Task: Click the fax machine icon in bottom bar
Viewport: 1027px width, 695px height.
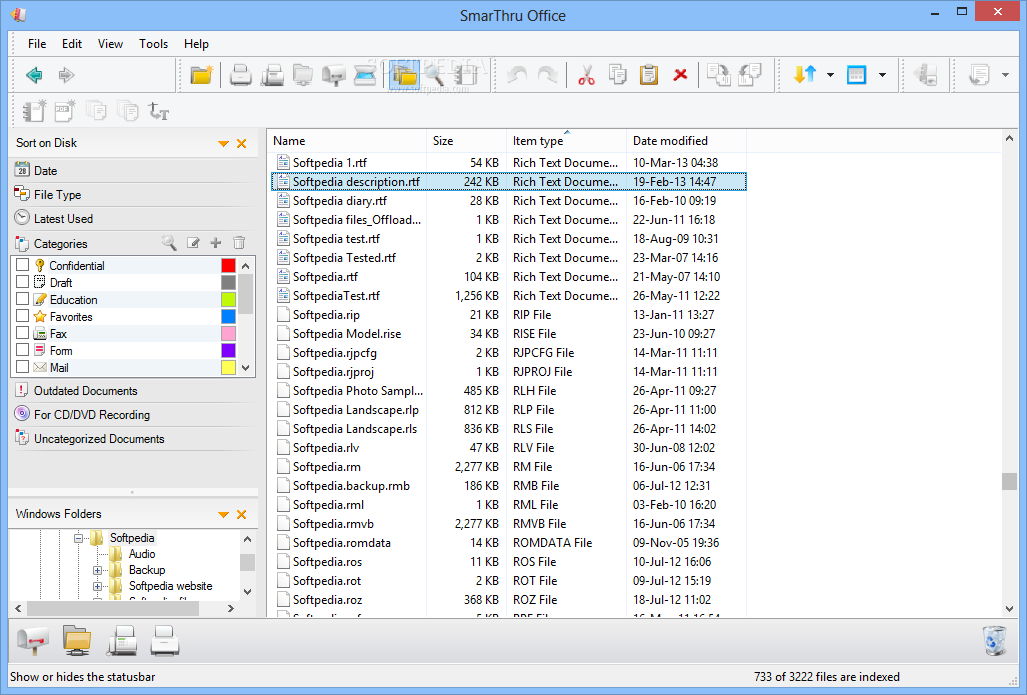Action: pos(122,640)
